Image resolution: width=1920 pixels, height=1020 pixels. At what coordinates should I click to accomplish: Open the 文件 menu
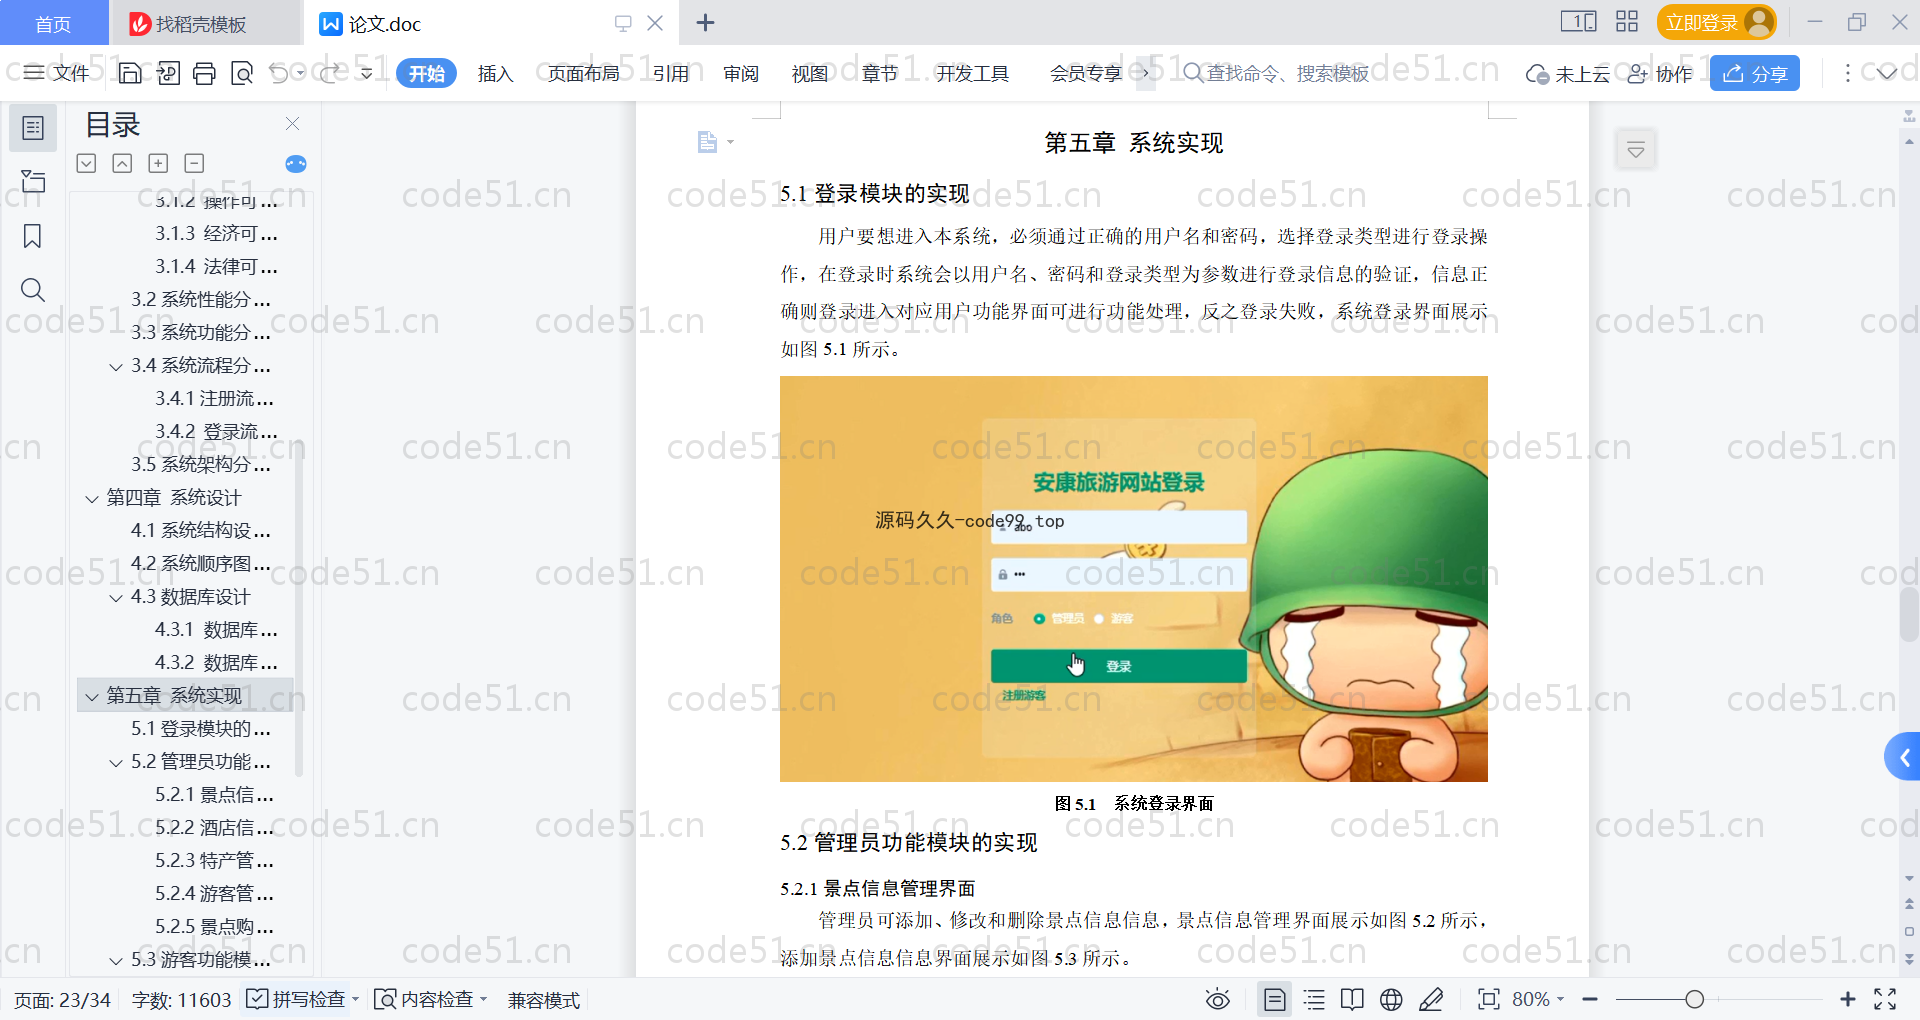pyautogui.click(x=57, y=73)
